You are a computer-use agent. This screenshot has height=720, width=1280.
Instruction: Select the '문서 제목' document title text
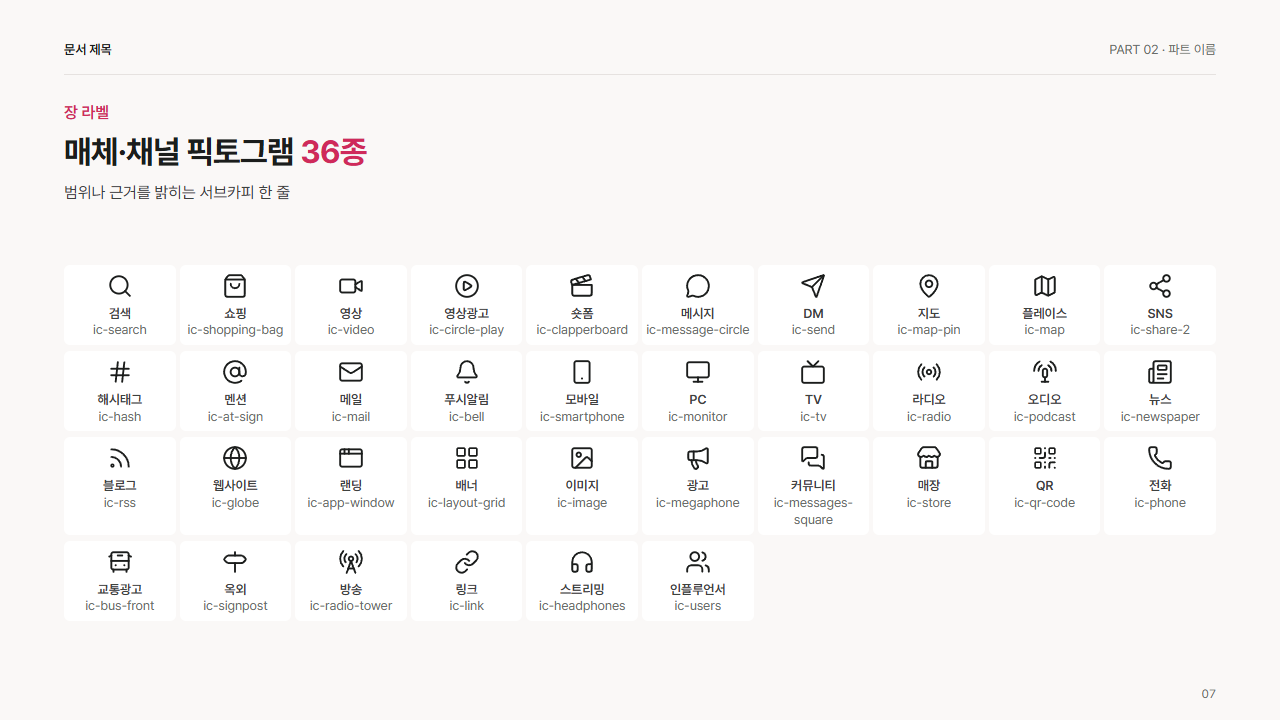tap(88, 49)
